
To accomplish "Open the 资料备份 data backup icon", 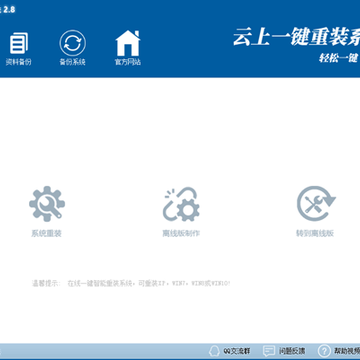I will (x=19, y=43).
